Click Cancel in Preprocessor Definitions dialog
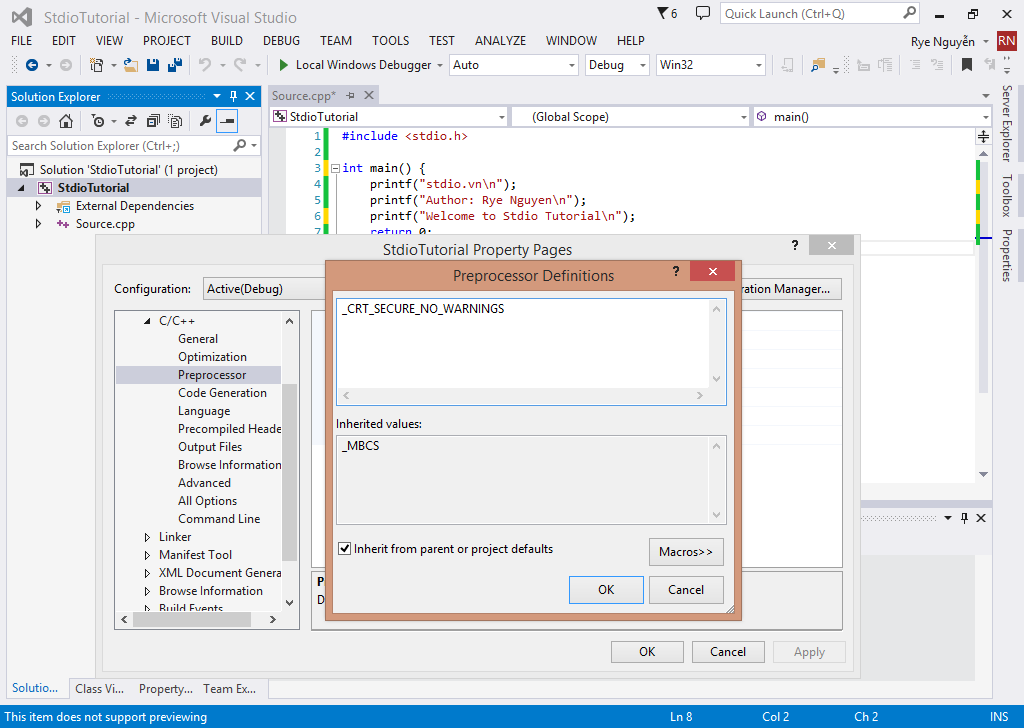The width and height of the screenshot is (1024, 728). coord(686,590)
